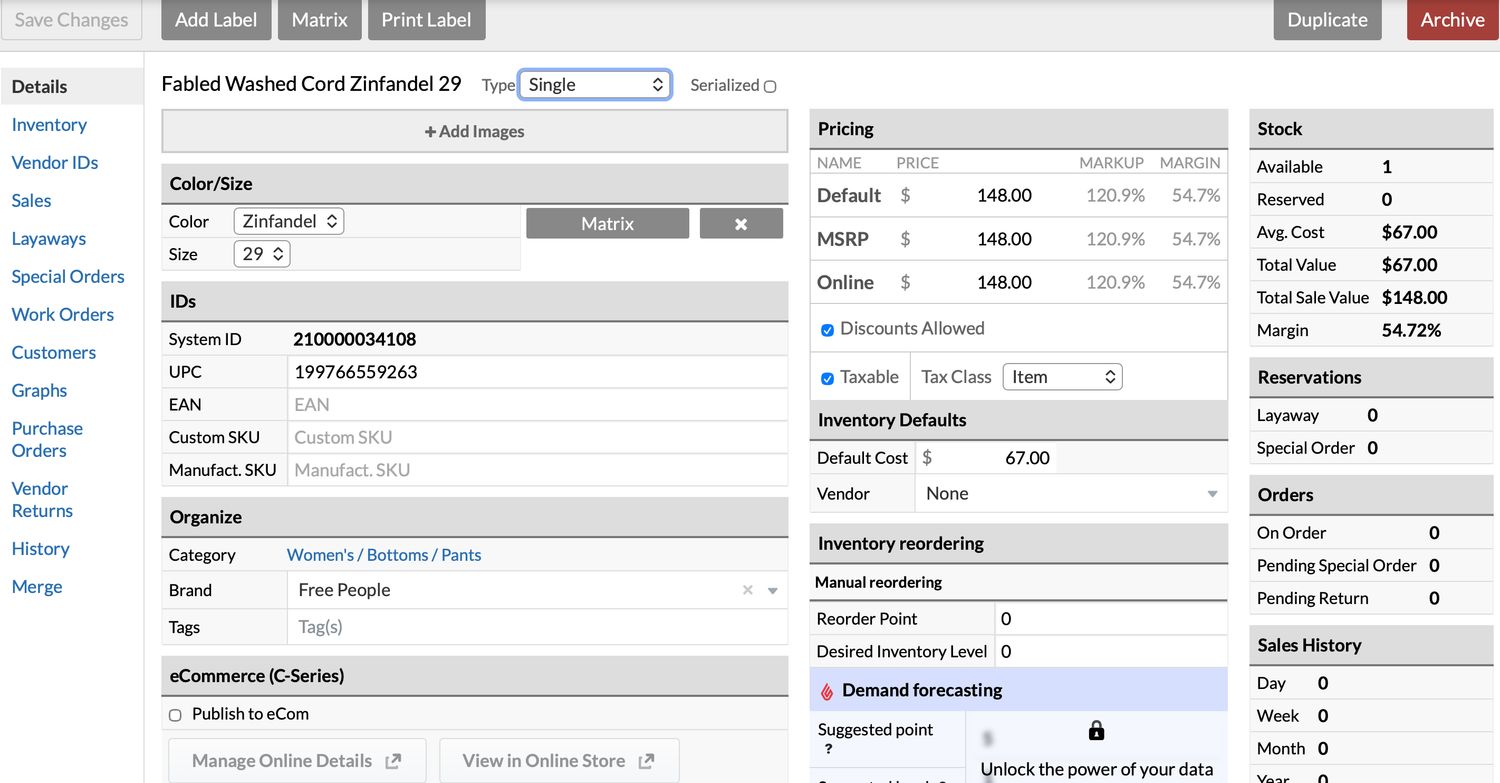View Graphs from the sidebar
The height and width of the screenshot is (783, 1500).
39,391
